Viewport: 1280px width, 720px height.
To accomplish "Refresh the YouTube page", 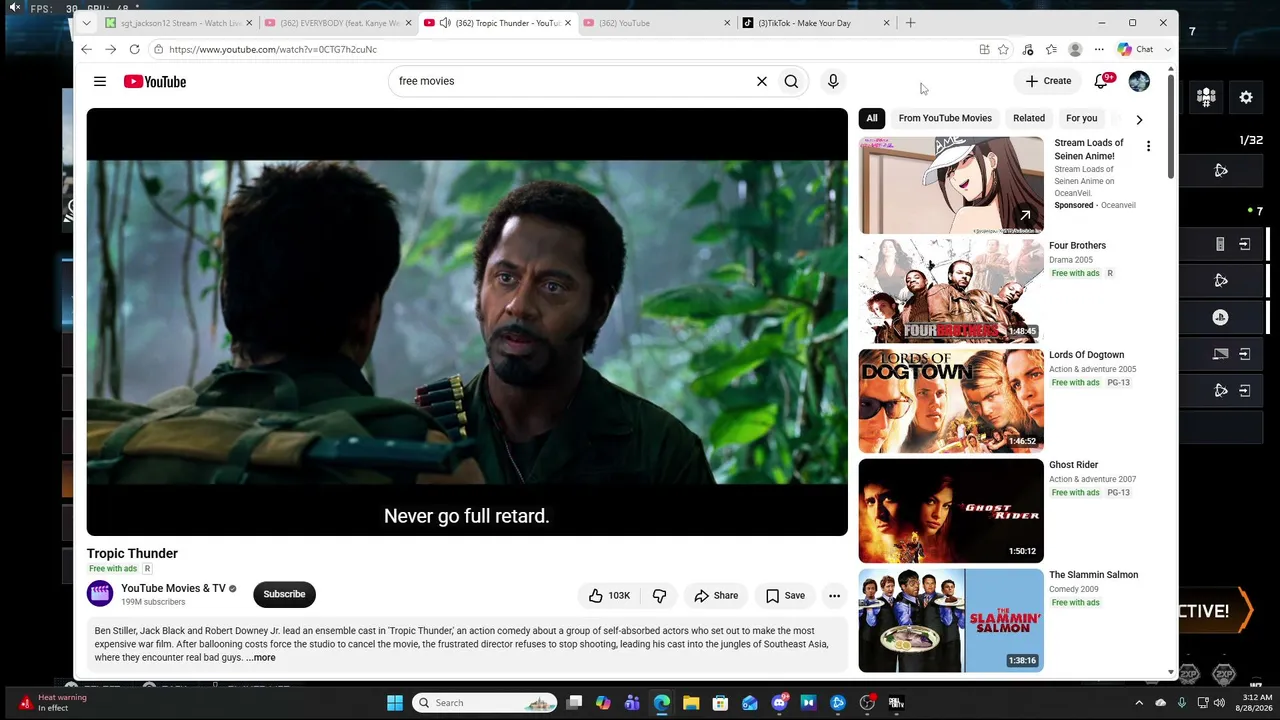I will (134, 49).
